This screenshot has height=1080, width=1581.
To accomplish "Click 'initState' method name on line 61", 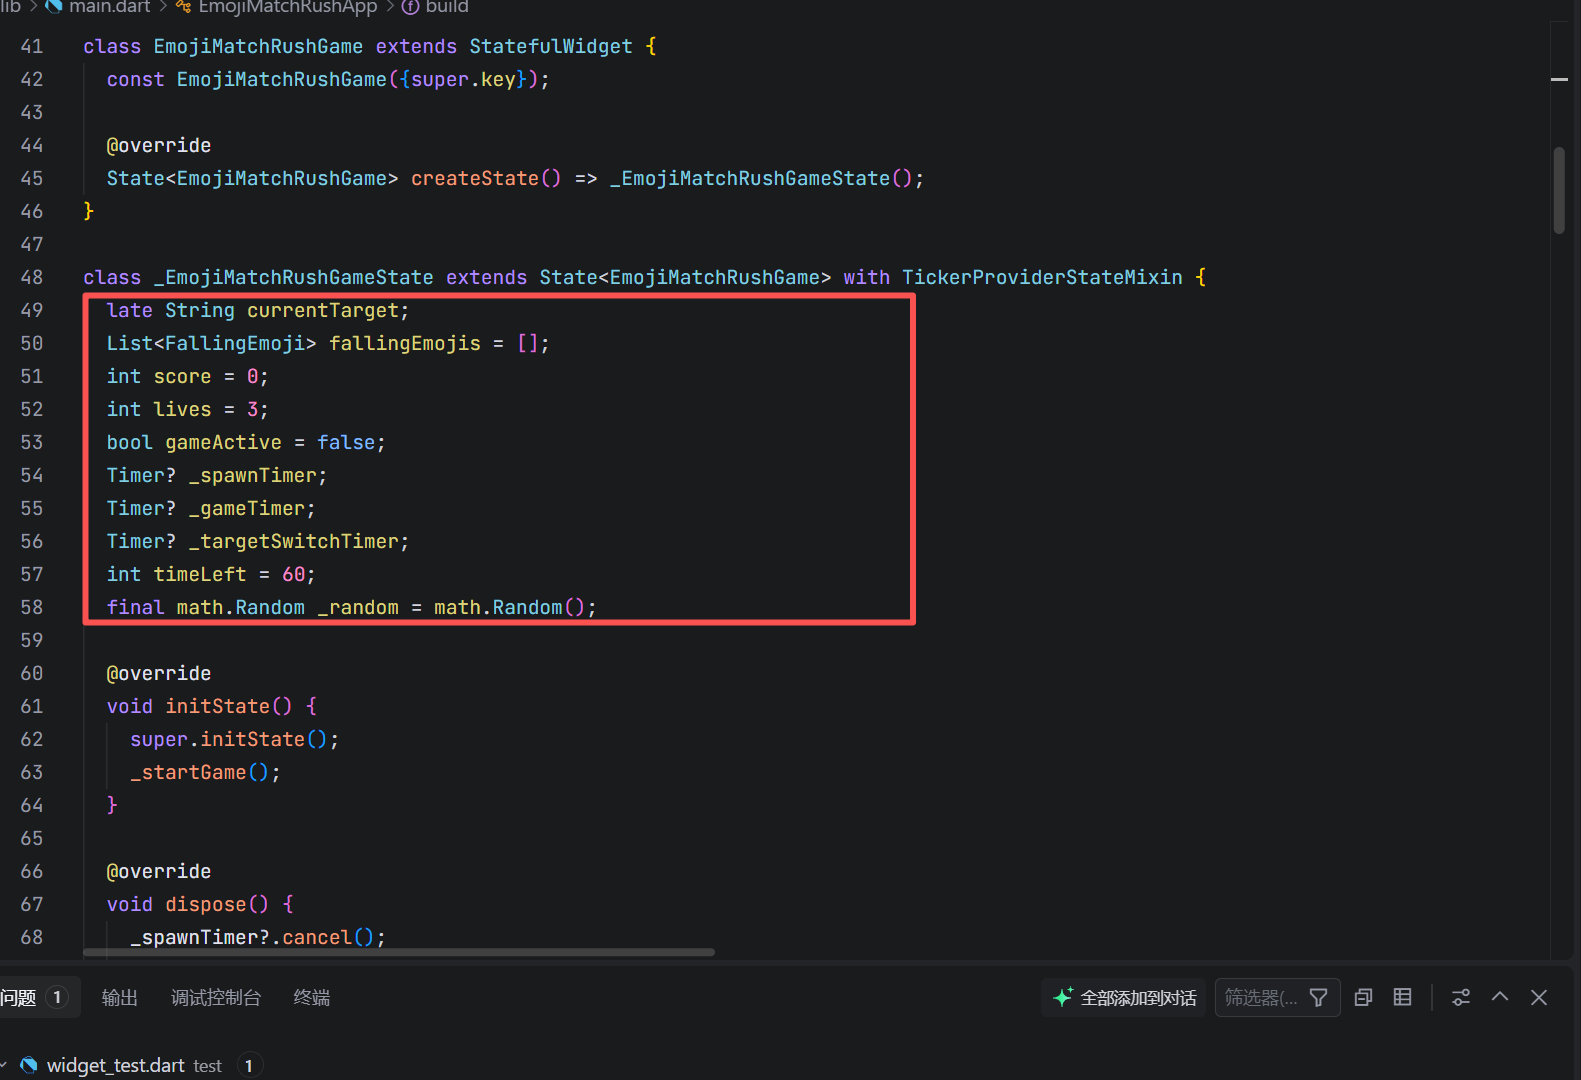I will (x=217, y=706).
